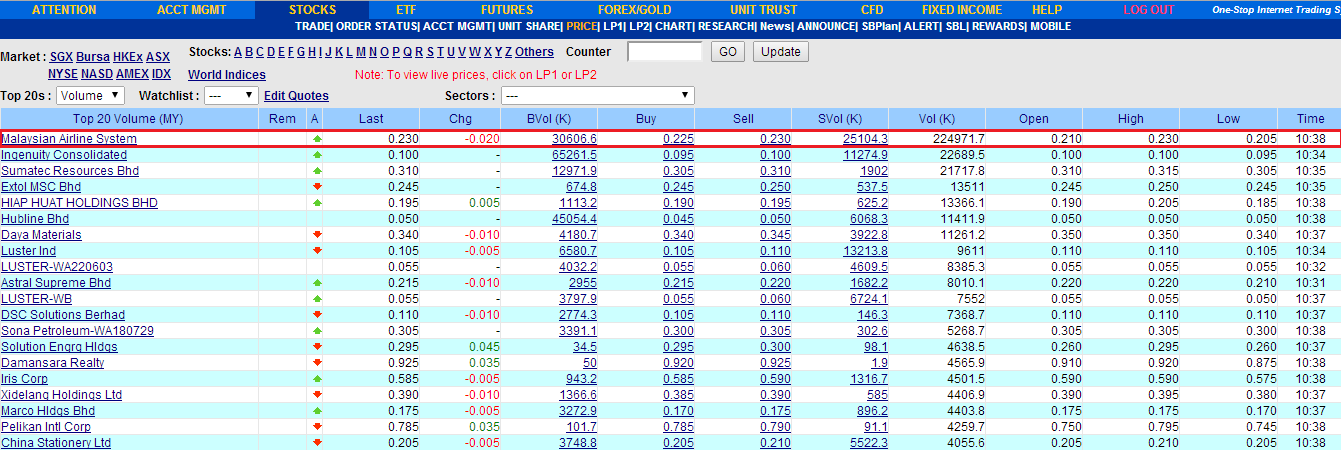Click the red arrow beside Damansara Realty
The image size is (1341, 450).
click(x=317, y=363)
